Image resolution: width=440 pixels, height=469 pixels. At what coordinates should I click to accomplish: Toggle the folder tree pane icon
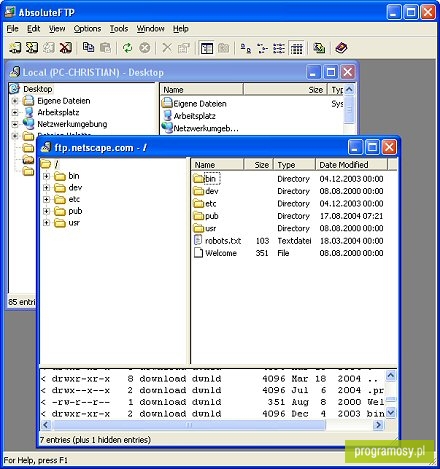[207, 48]
